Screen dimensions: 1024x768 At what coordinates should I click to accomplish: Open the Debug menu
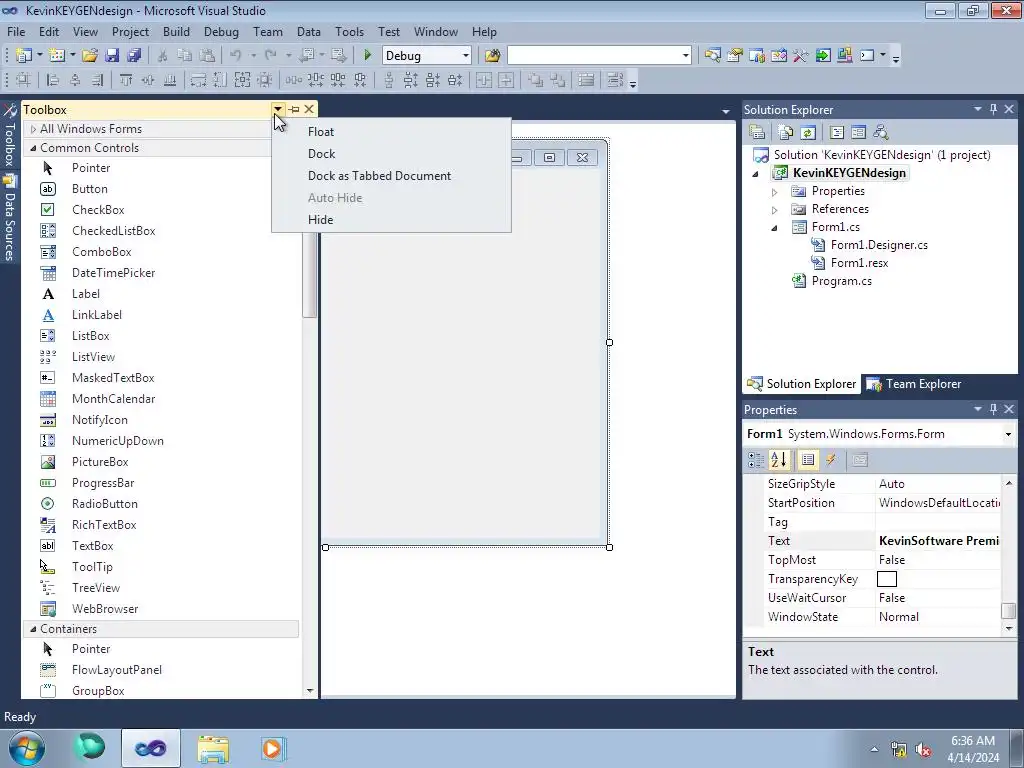221,31
